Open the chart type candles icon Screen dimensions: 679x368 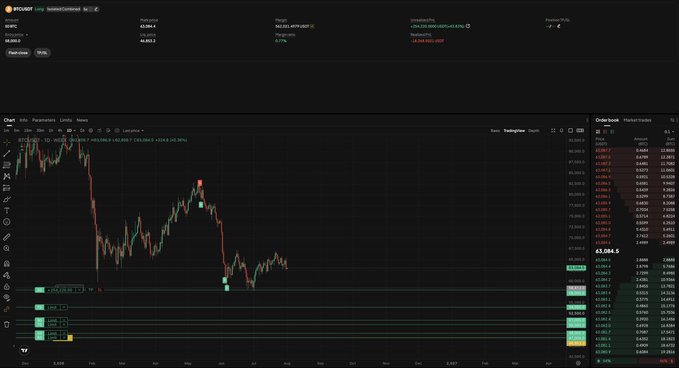click(82, 130)
